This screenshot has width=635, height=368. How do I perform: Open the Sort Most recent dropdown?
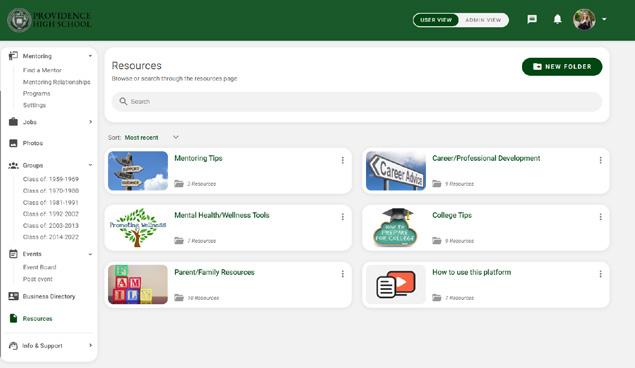(151, 138)
